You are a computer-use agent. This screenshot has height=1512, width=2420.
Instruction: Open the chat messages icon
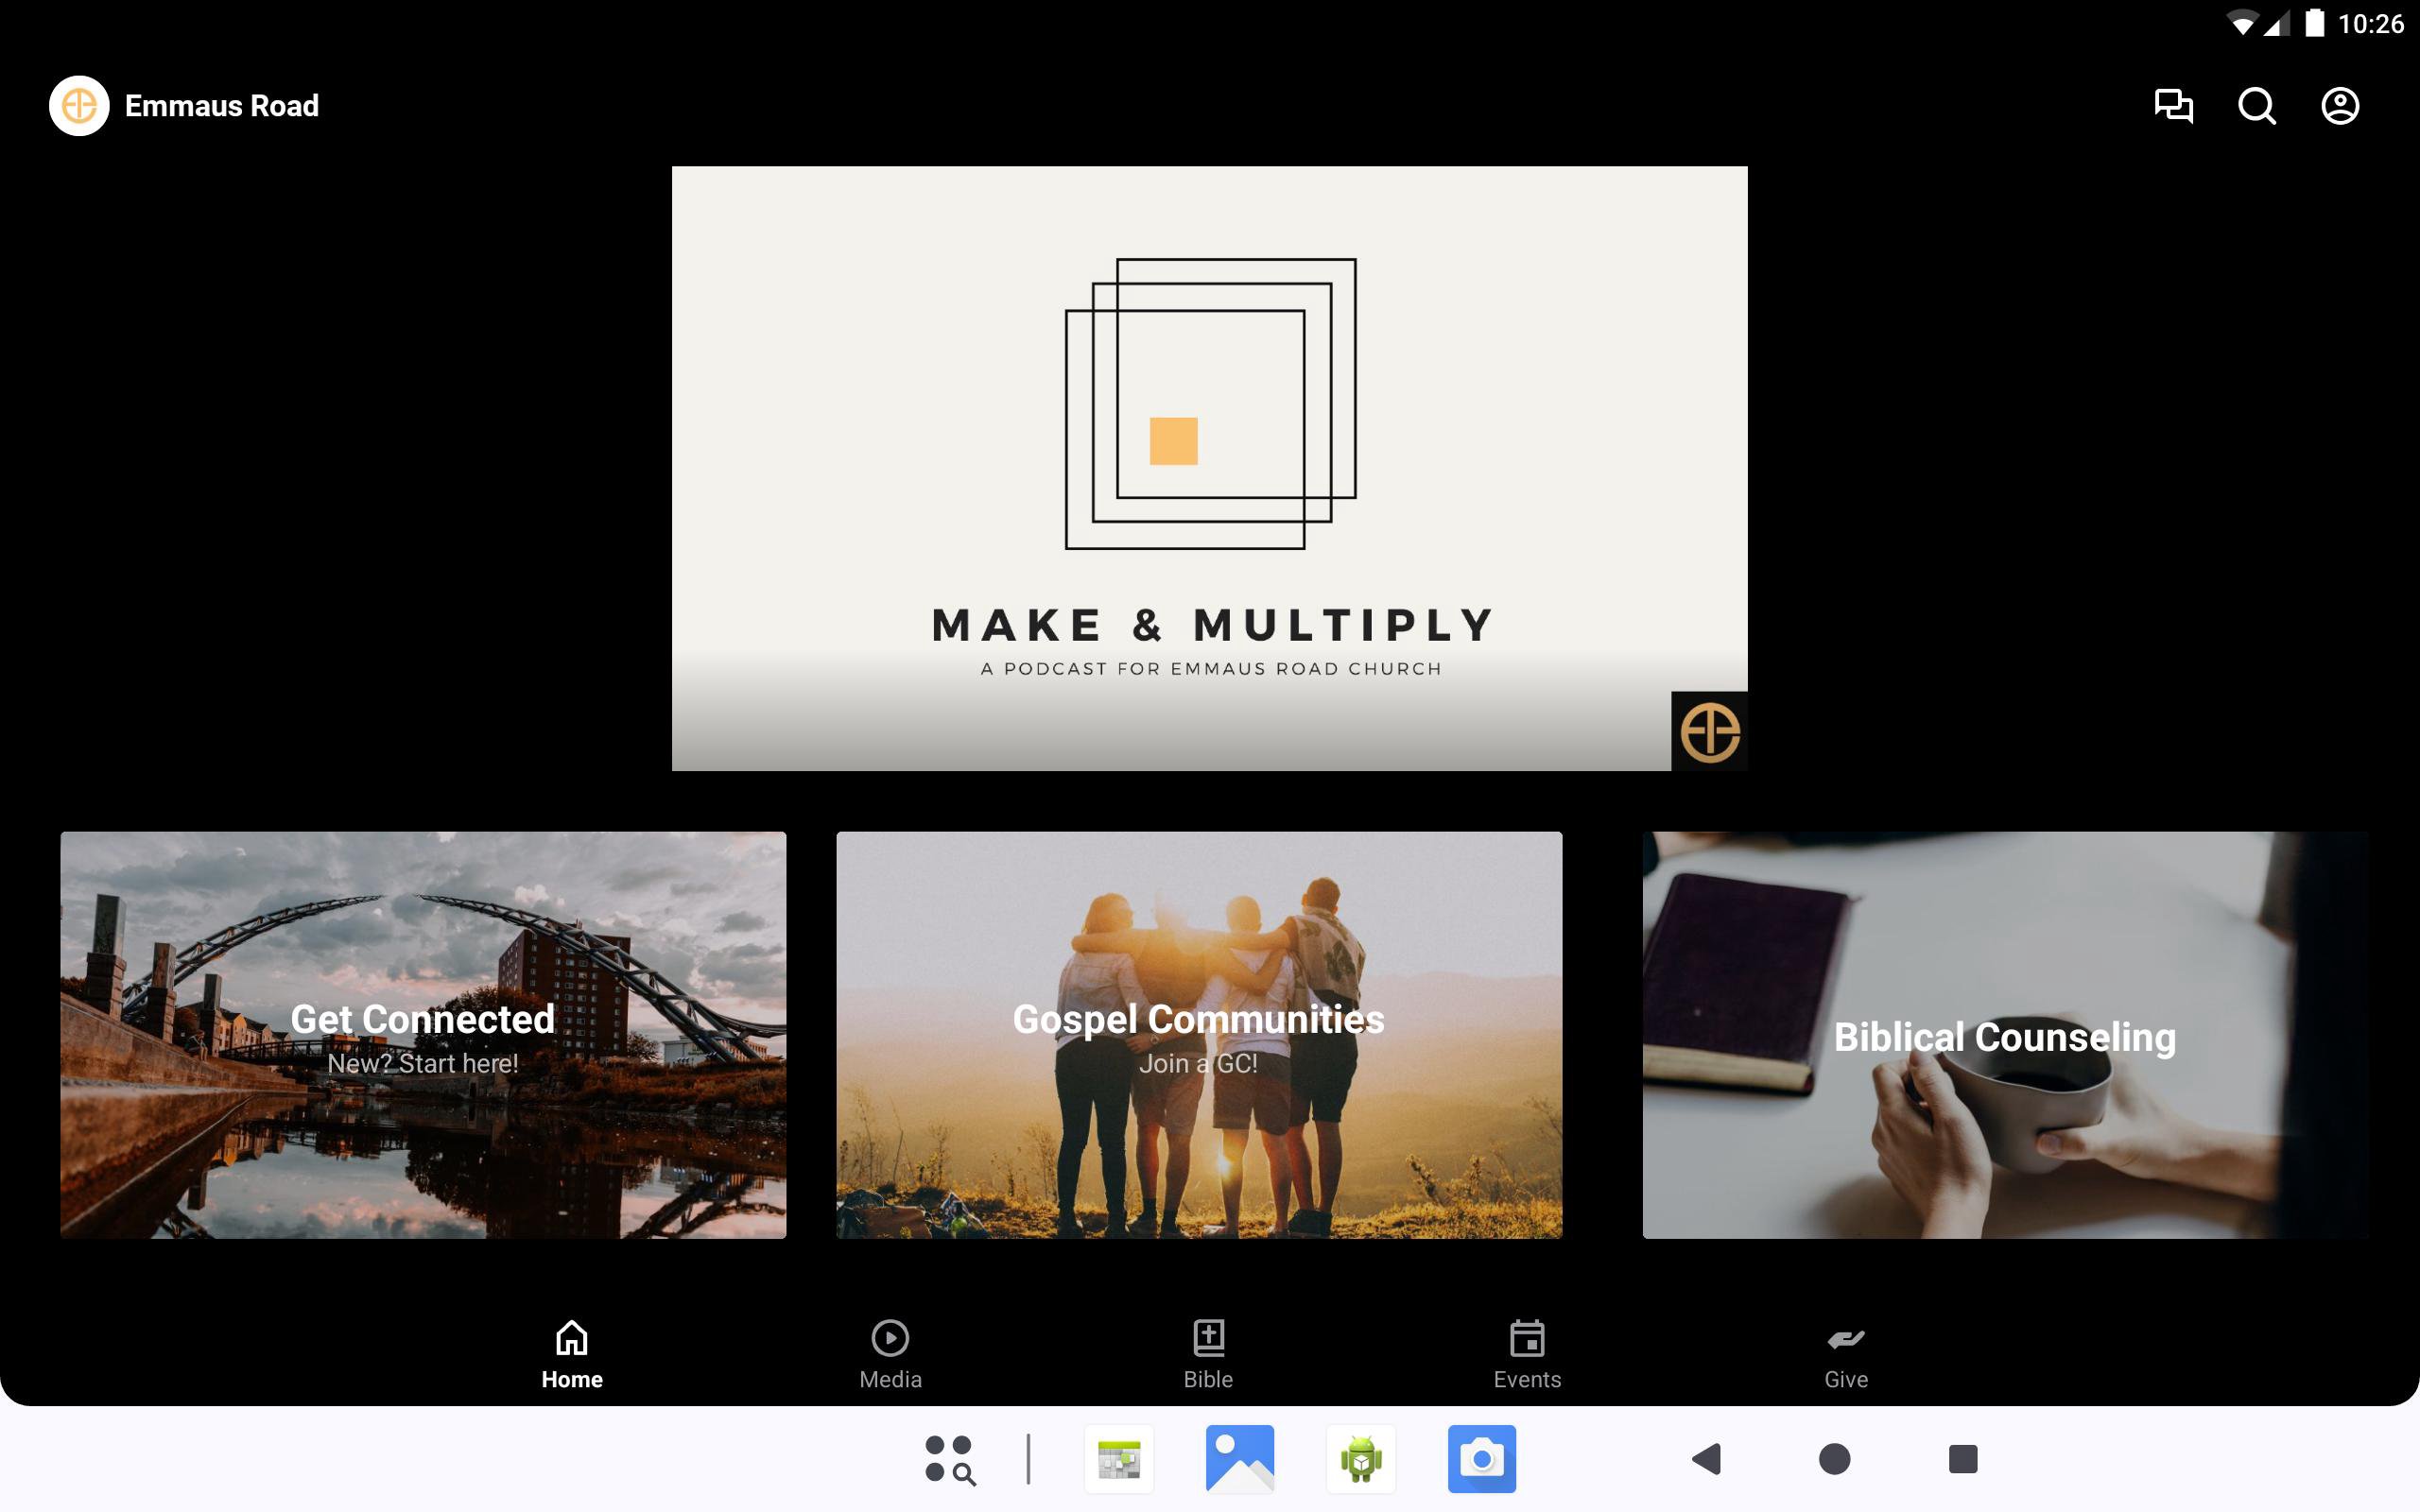(x=2172, y=106)
